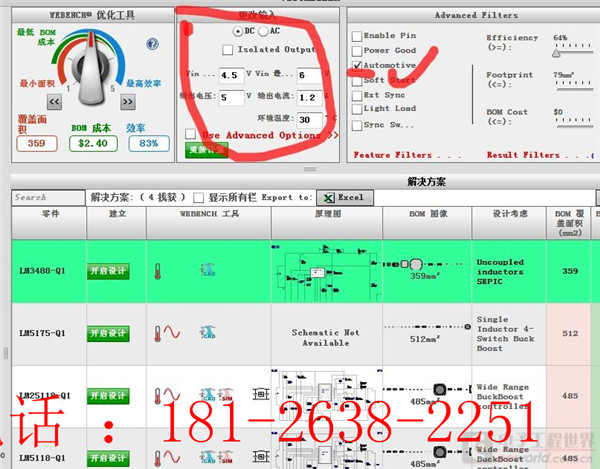Sort by 原理图 column header
The height and width of the screenshot is (469, 600).
pyautogui.click(x=327, y=223)
